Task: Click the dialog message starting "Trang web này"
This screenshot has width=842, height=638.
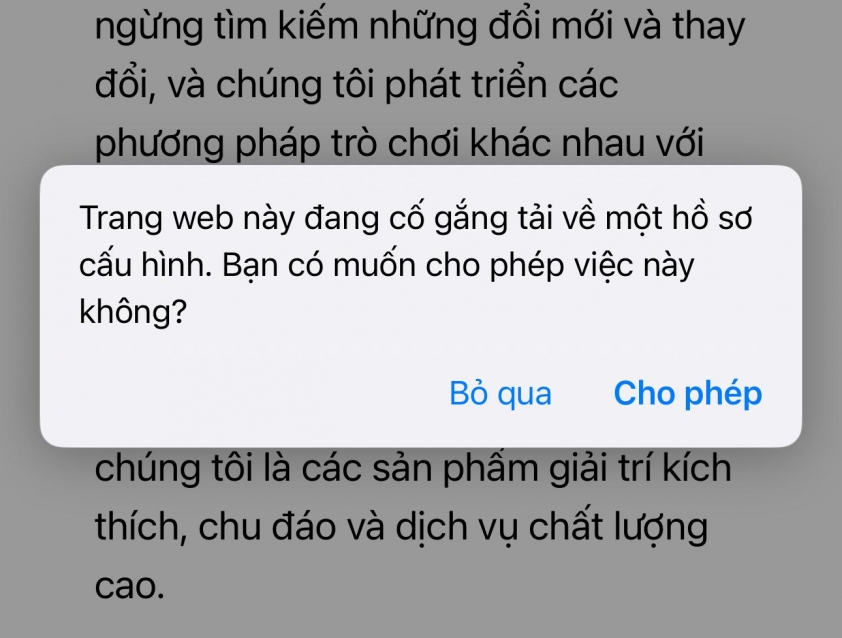Action: [x=415, y=265]
